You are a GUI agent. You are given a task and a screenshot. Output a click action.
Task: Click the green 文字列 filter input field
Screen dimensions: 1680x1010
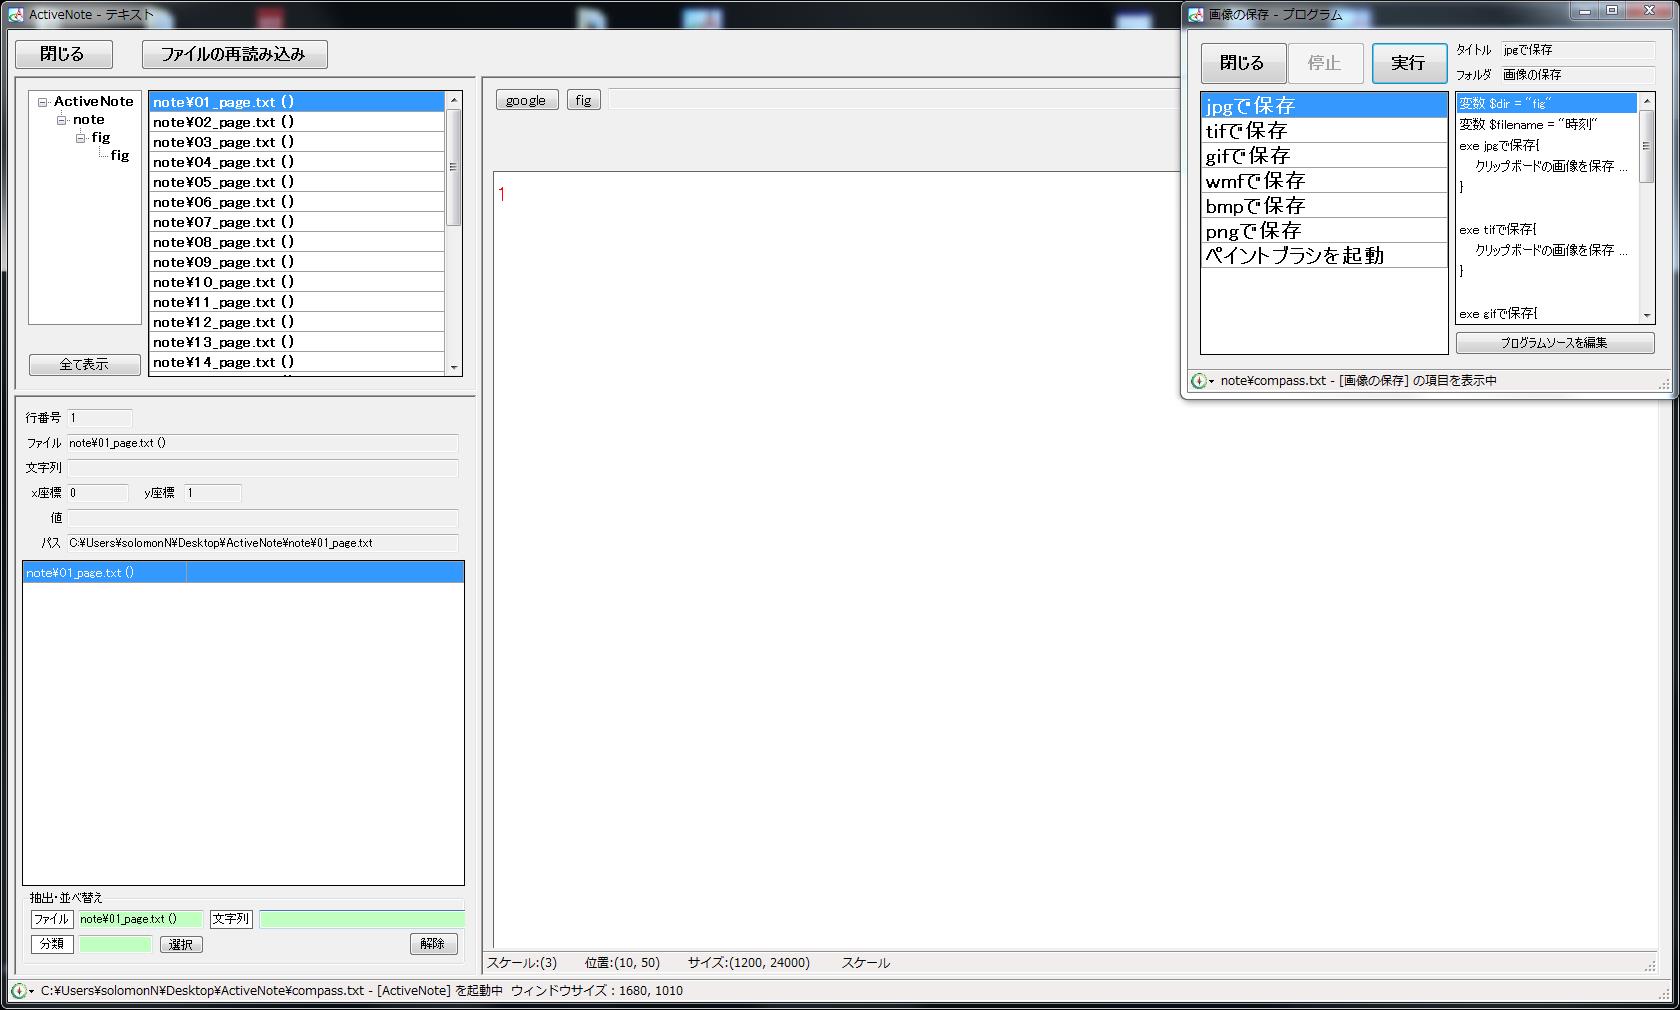click(361, 919)
